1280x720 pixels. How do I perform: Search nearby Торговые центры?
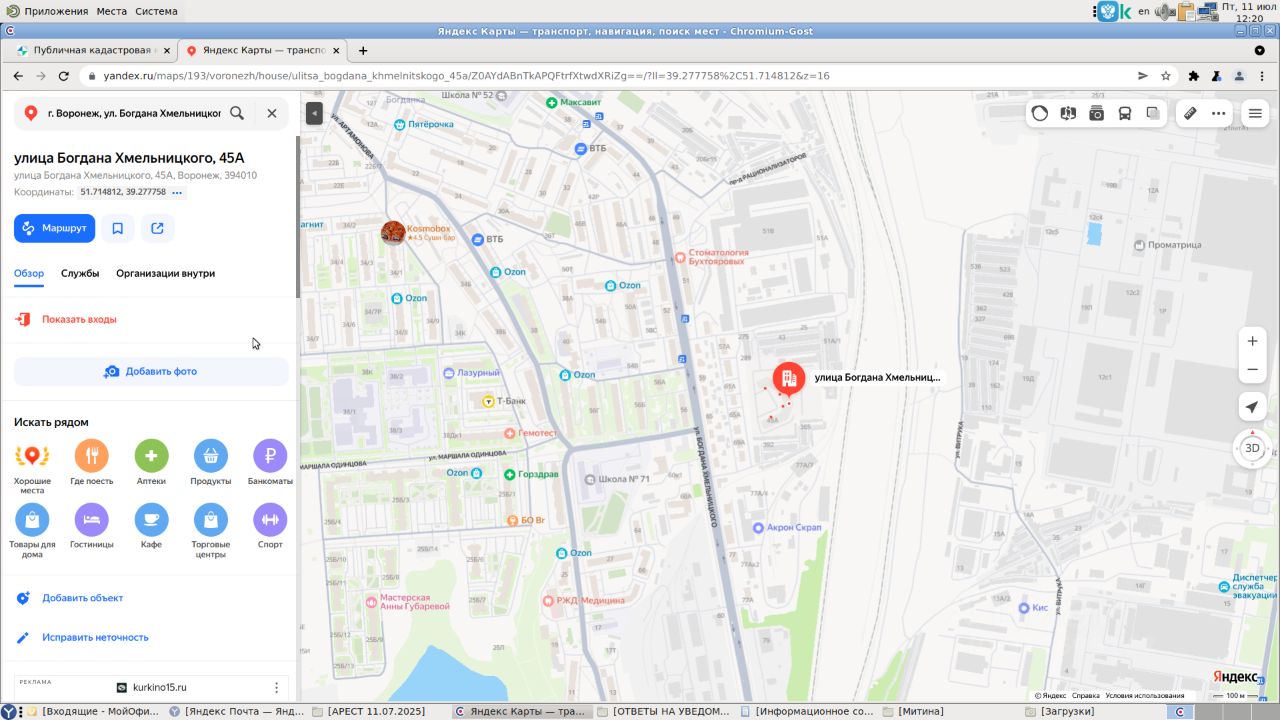coord(211,520)
